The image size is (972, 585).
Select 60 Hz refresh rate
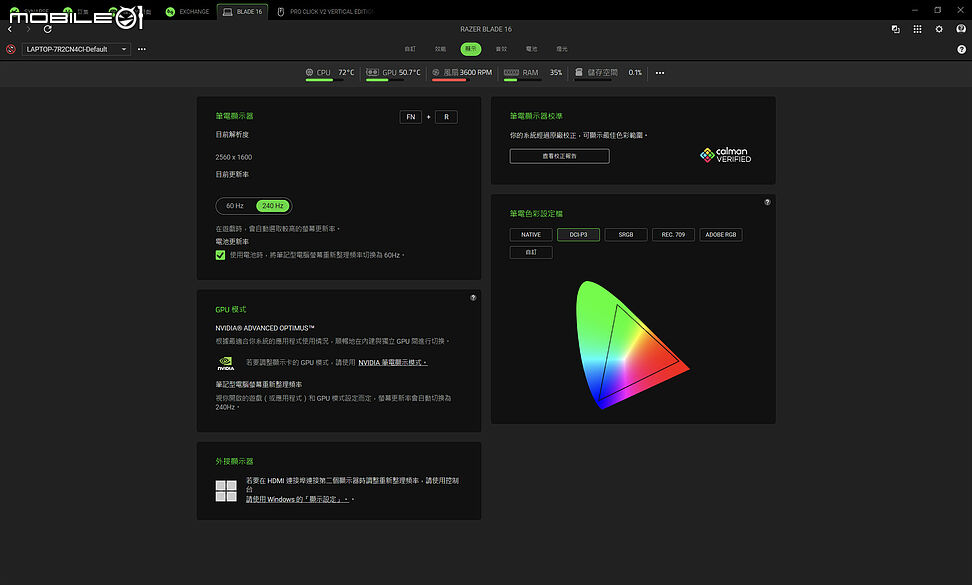click(x=235, y=206)
